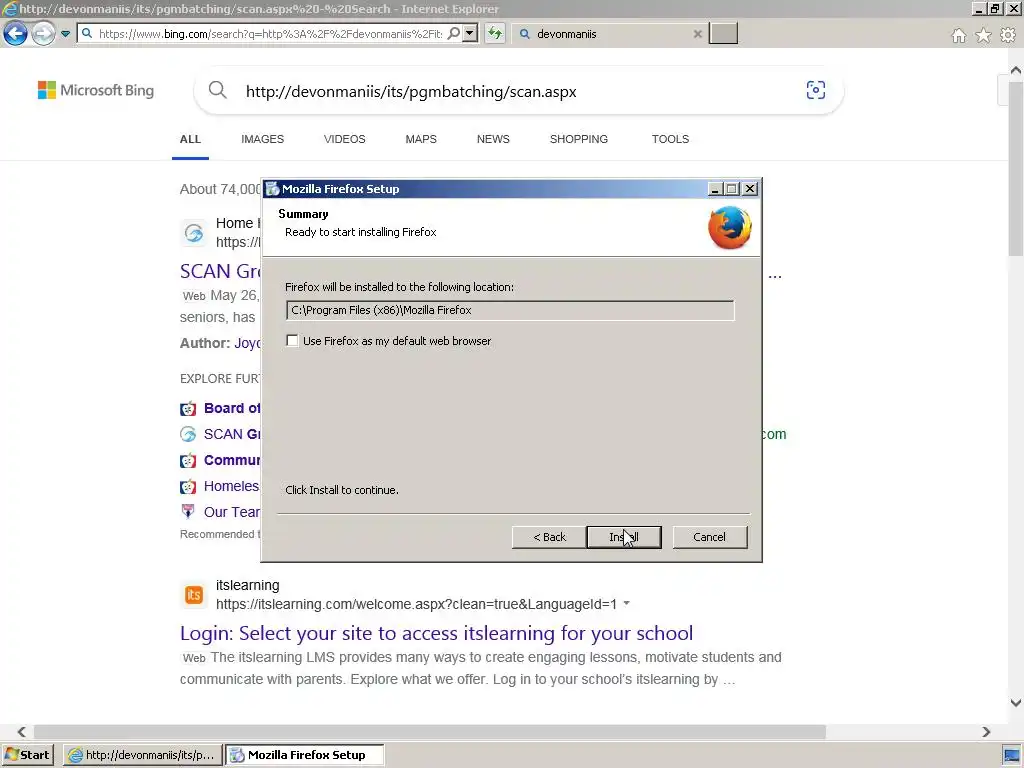
Task: Click the Microsoft Bing logo
Action: click(96, 90)
